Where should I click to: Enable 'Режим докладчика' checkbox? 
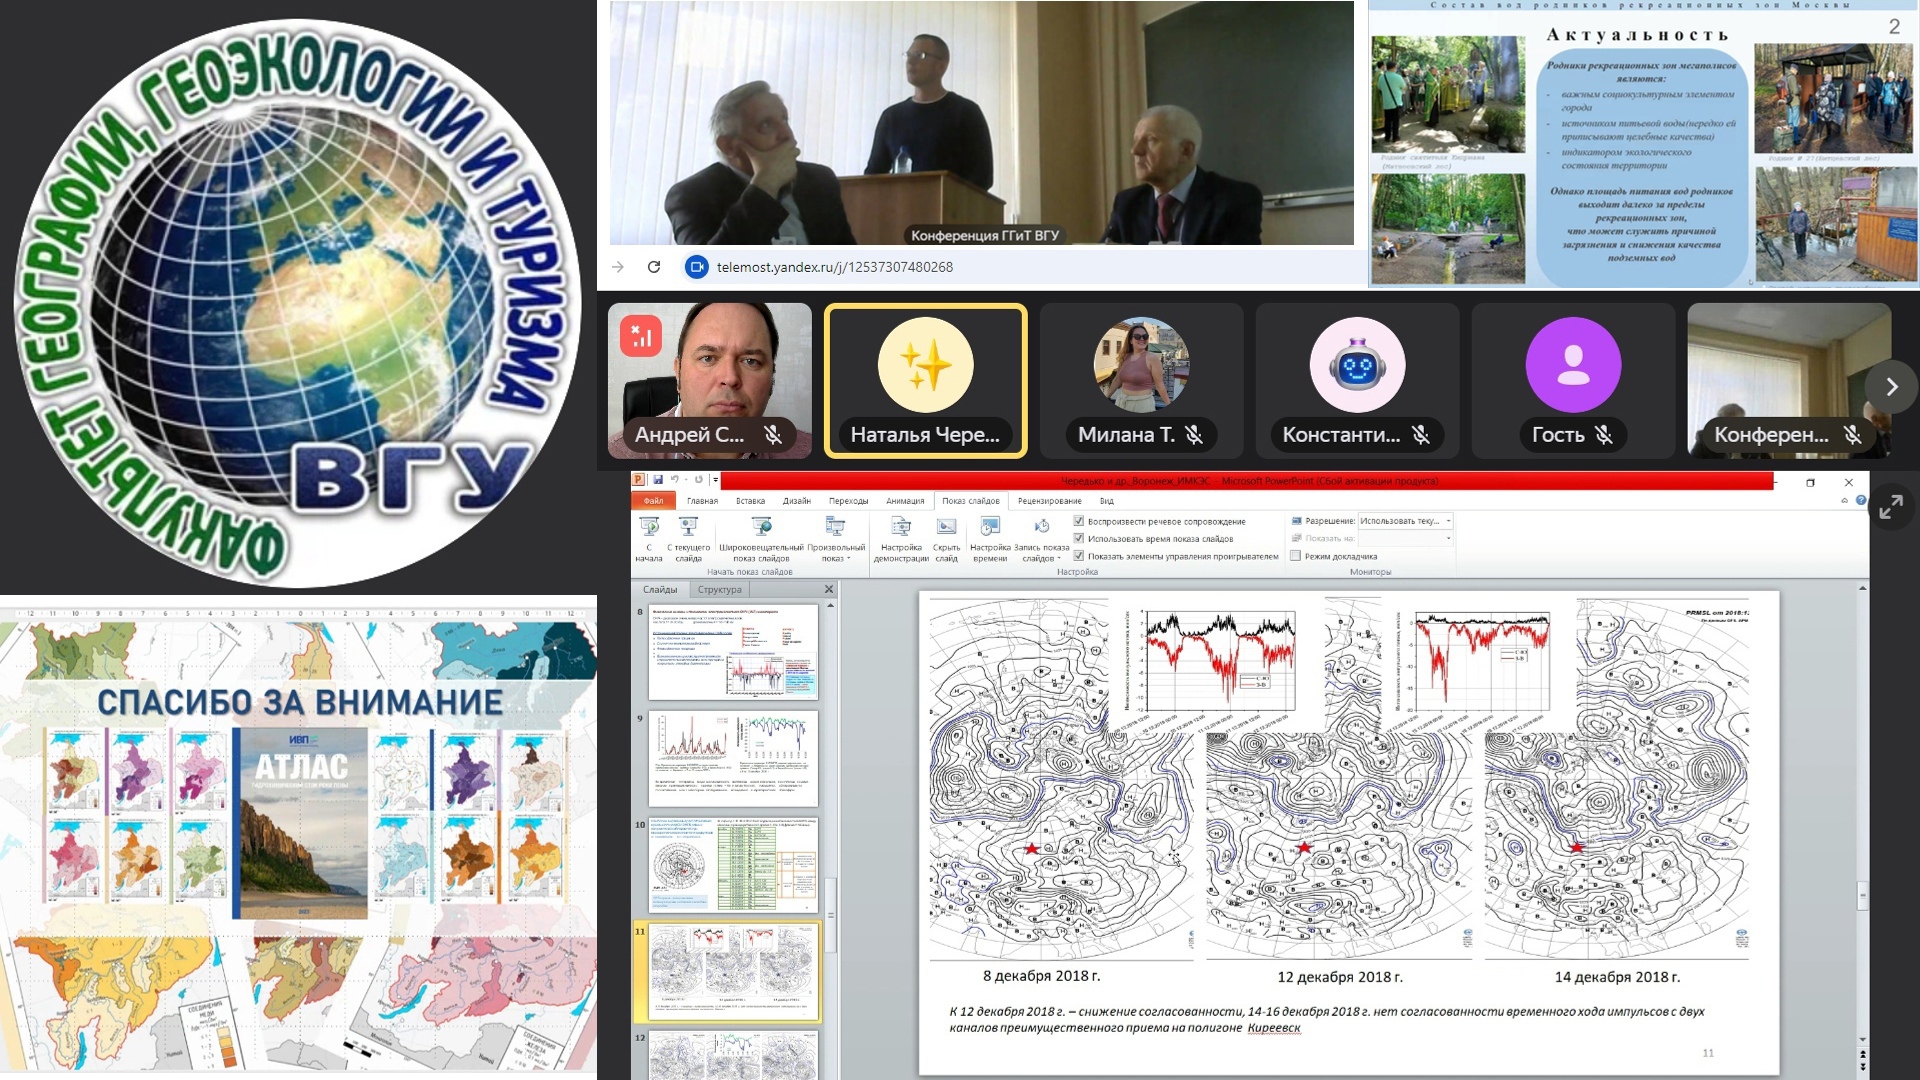(x=1296, y=556)
